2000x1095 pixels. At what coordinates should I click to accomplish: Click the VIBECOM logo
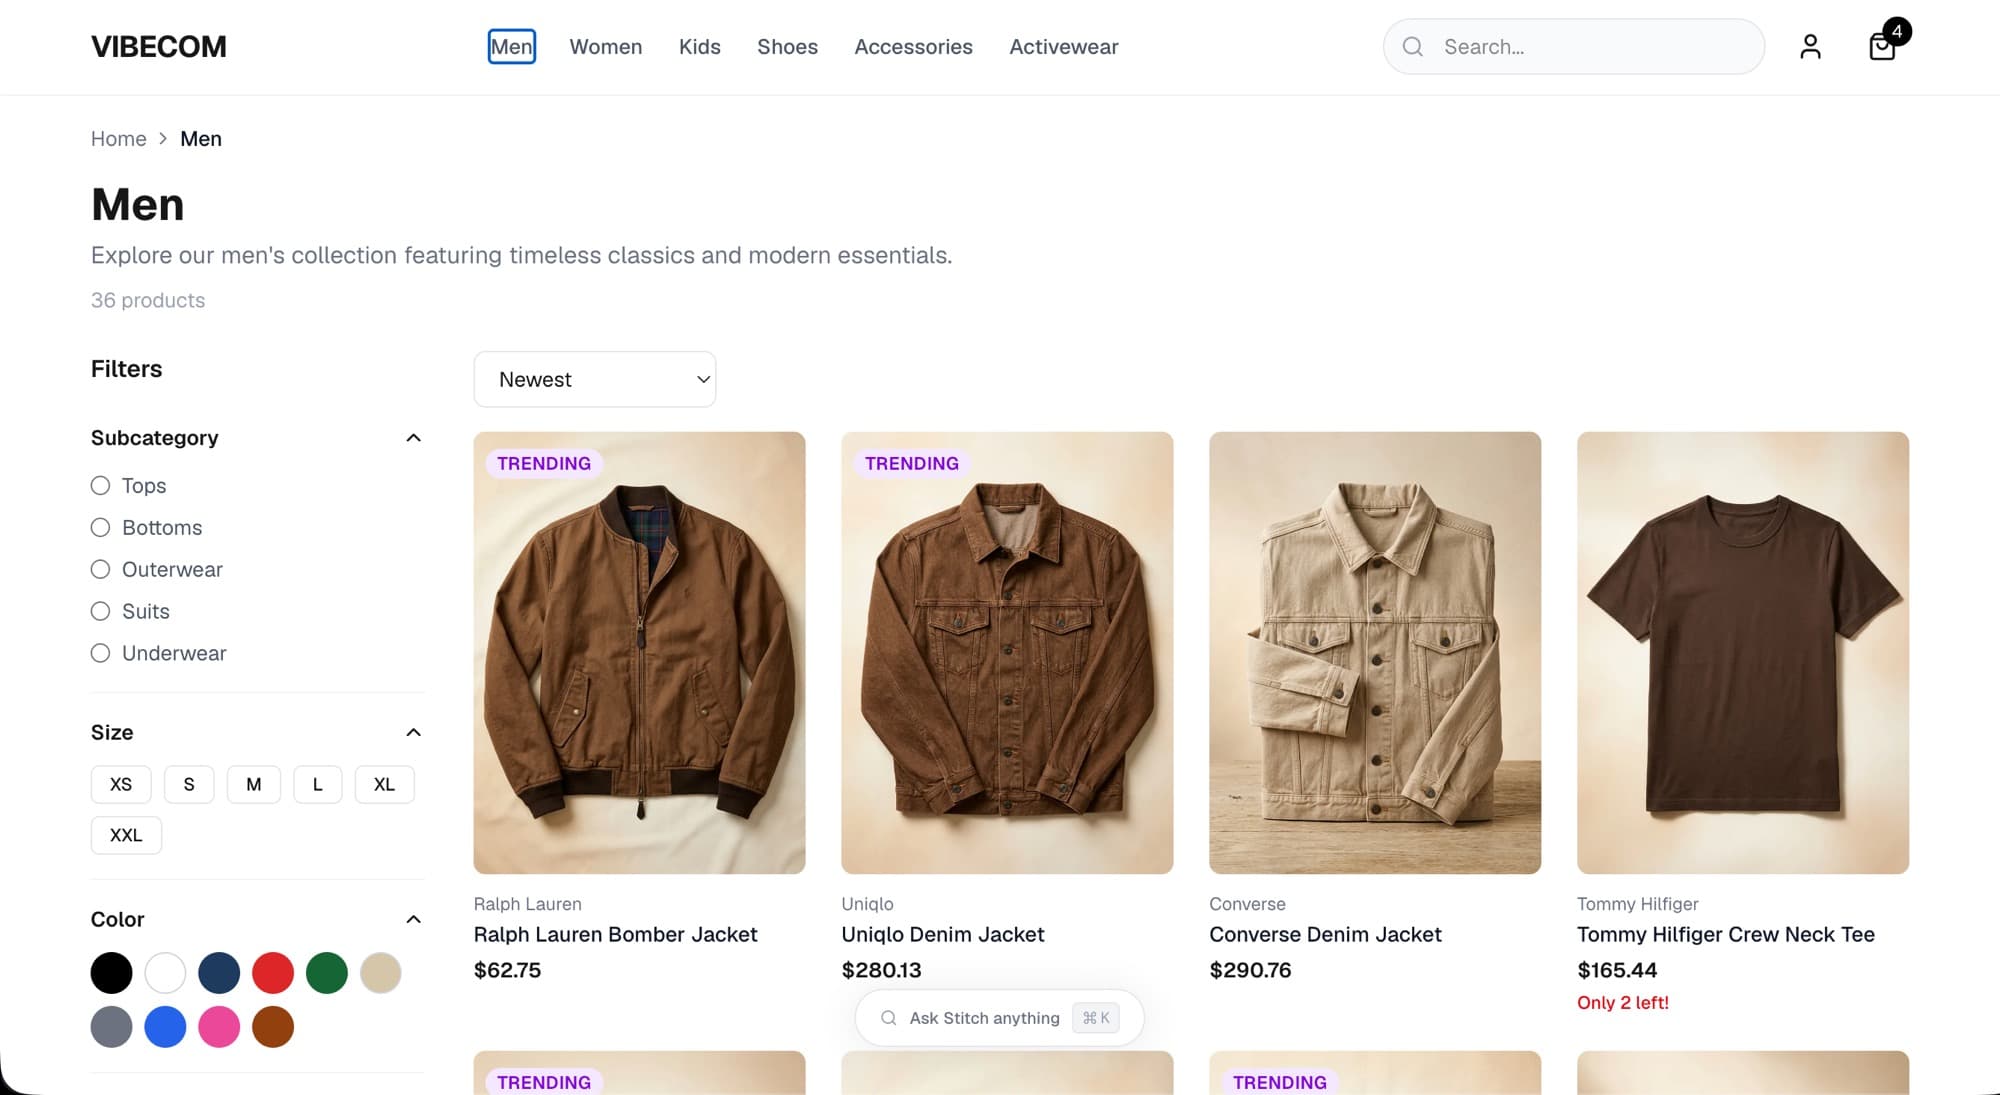[x=158, y=47]
